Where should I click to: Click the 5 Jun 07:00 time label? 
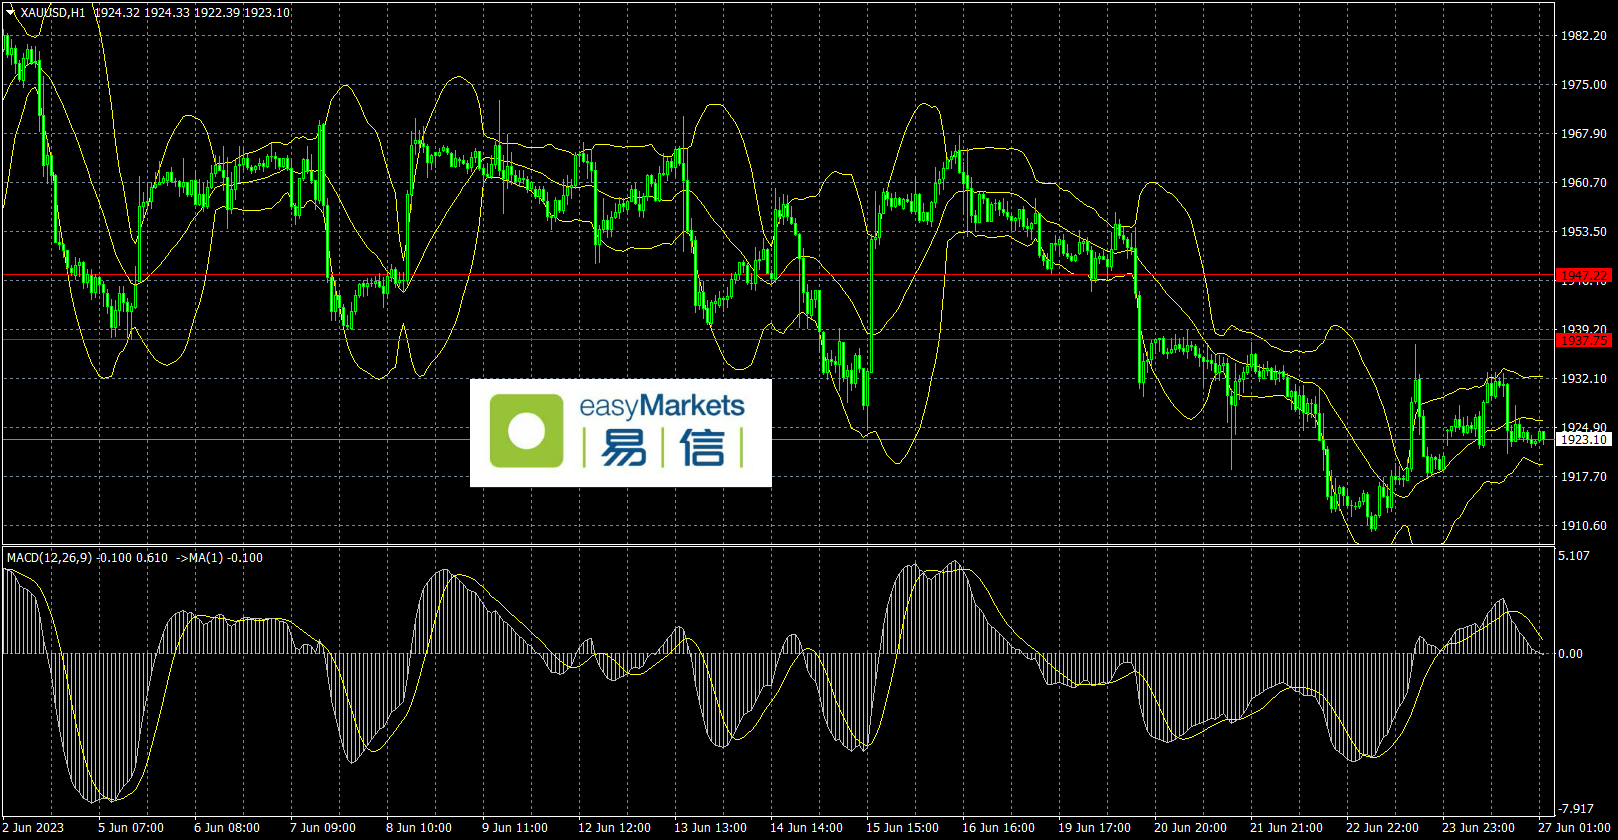point(131,828)
